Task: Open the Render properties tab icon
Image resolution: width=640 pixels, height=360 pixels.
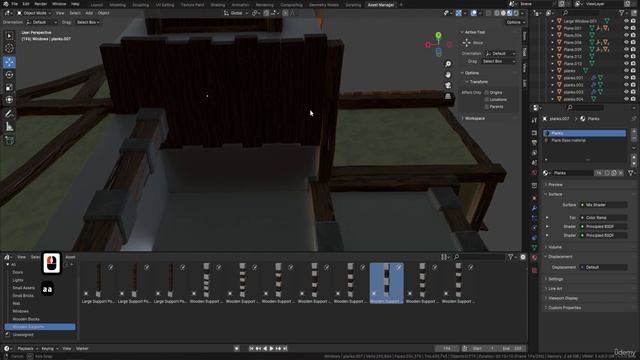Action: (x=534, y=133)
